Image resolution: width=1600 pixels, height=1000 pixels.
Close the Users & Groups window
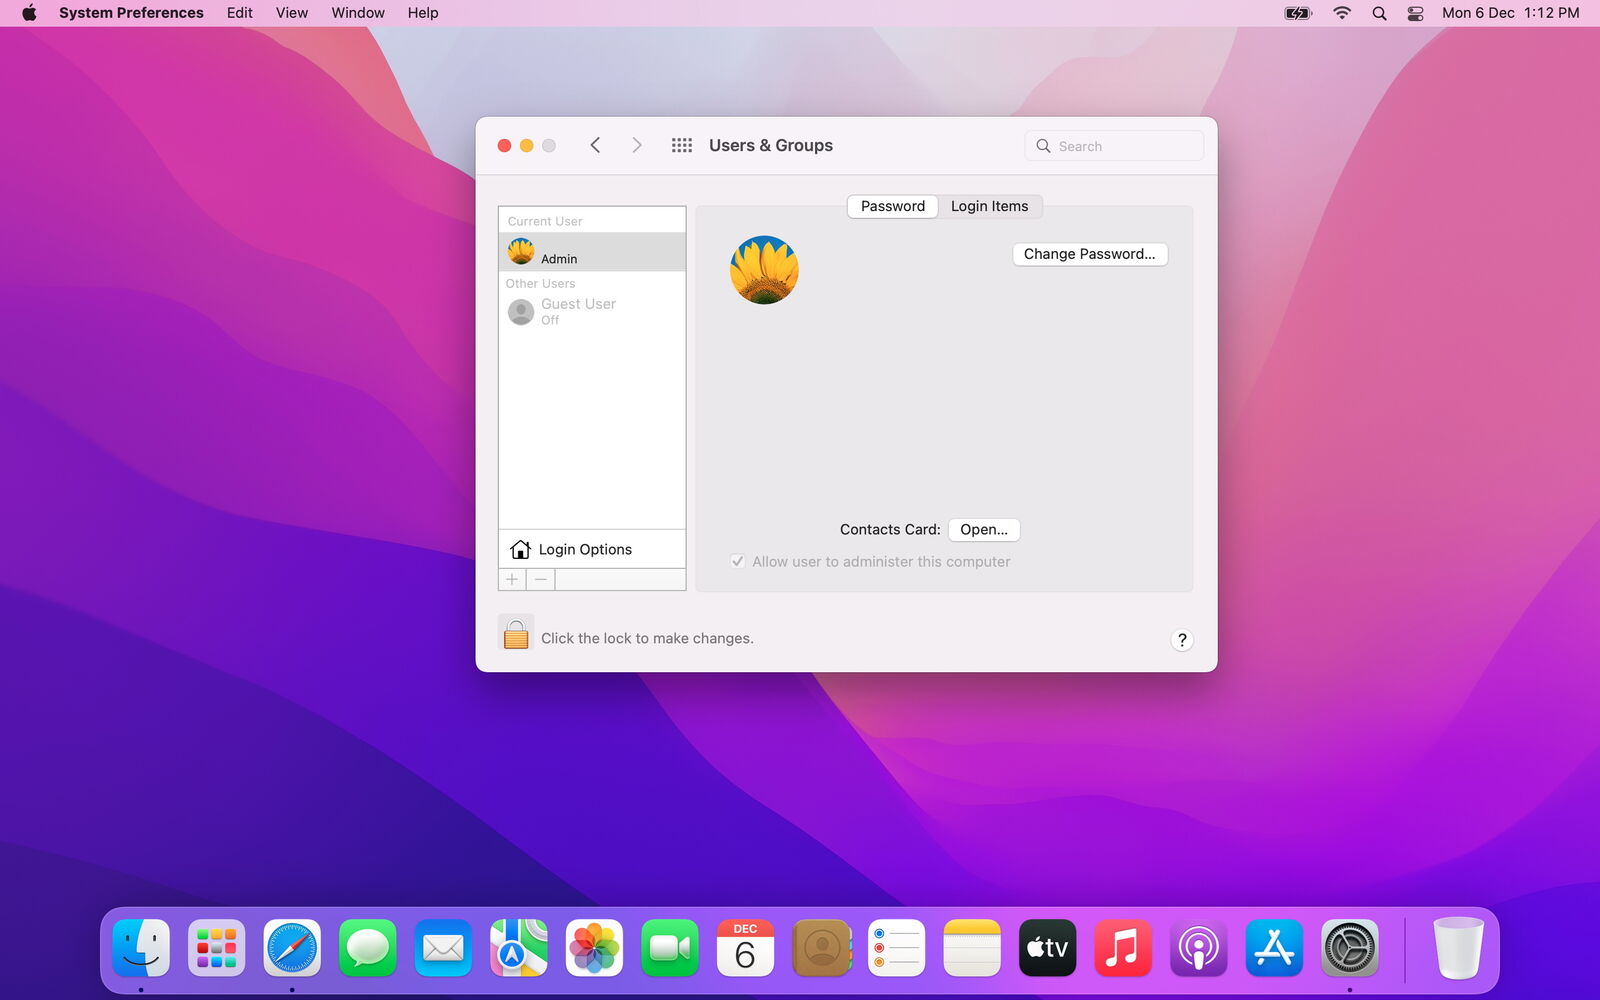tap(504, 146)
